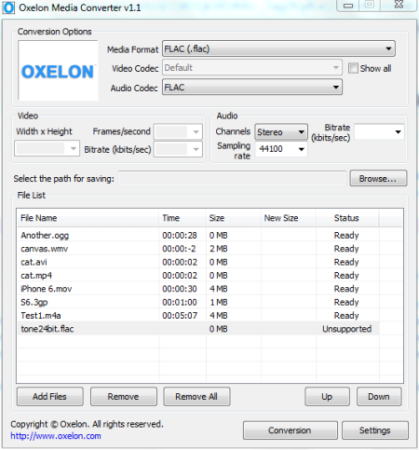The height and width of the screenshot is (450, 419).
Task: Select the Another.ogg file row
Action: click(198, 235)
